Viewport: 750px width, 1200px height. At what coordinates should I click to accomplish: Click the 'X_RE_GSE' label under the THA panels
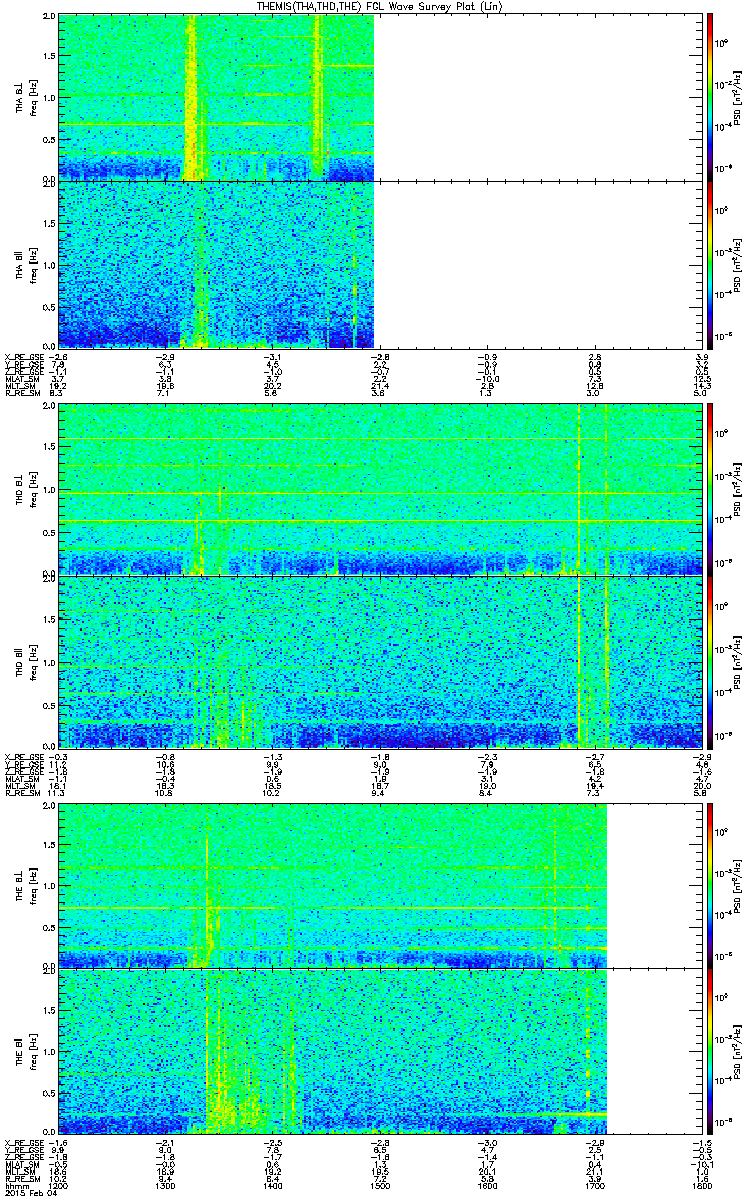(x=24, y=356)
